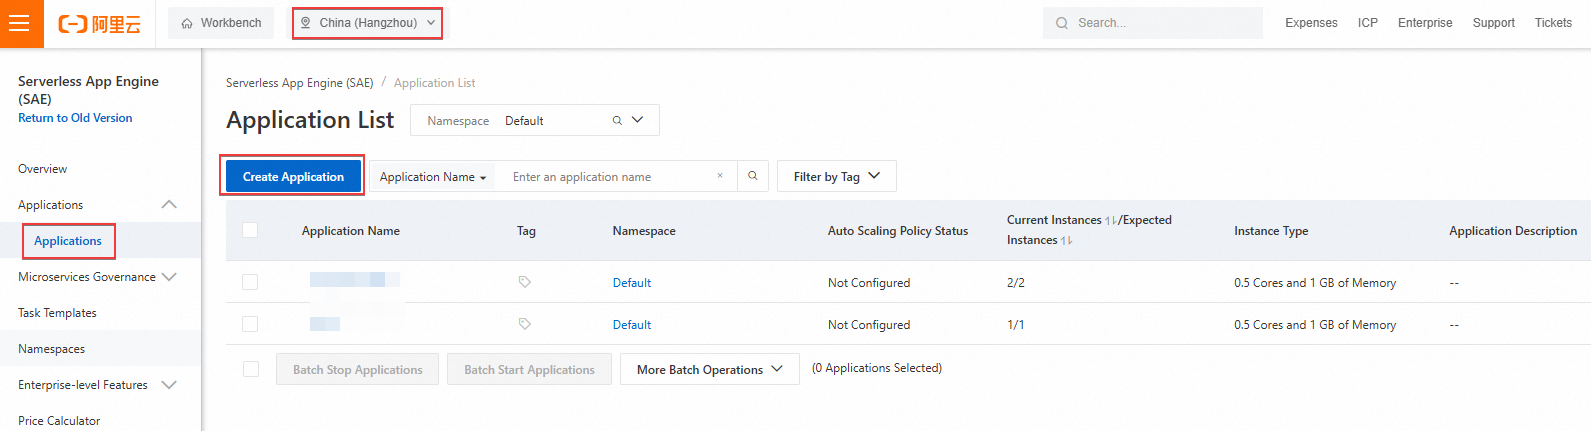Open the China (Hangzhou) region dropdown
Image resolution: width=1591 pixels, height=431 pixels.
pos(368,23)
